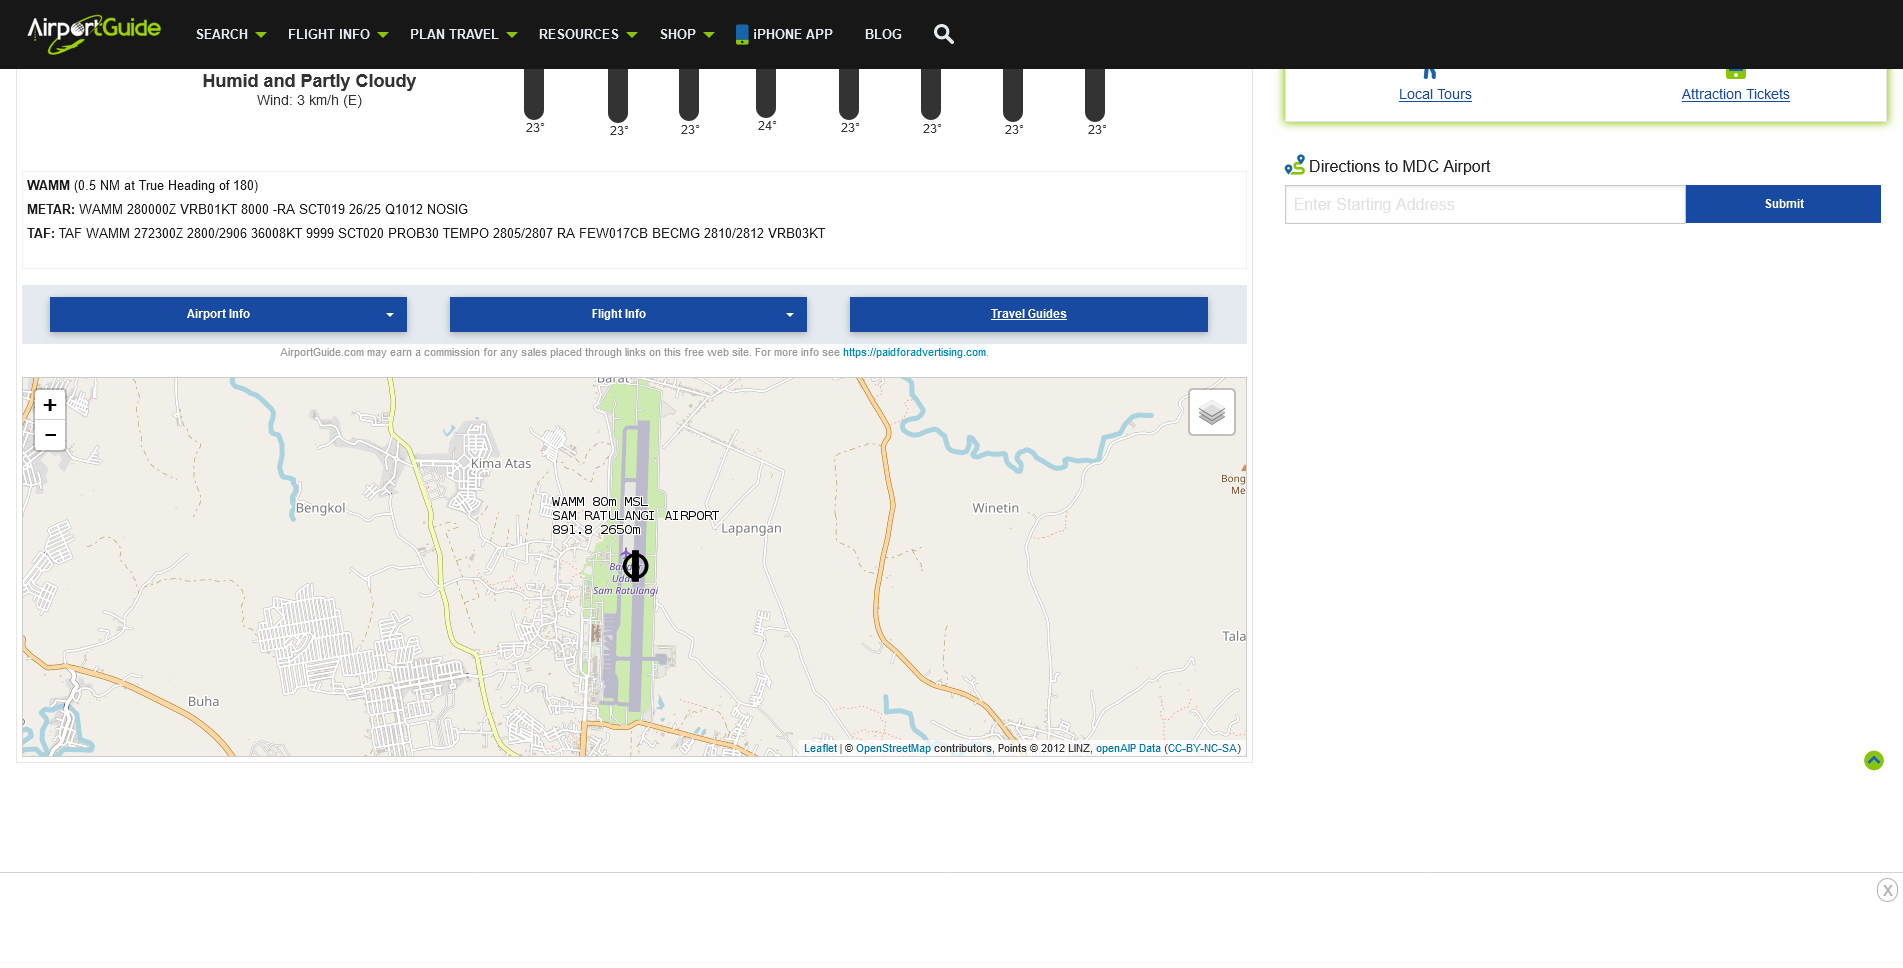Open the Attraction Tickets link

[x=1735, y=94]
